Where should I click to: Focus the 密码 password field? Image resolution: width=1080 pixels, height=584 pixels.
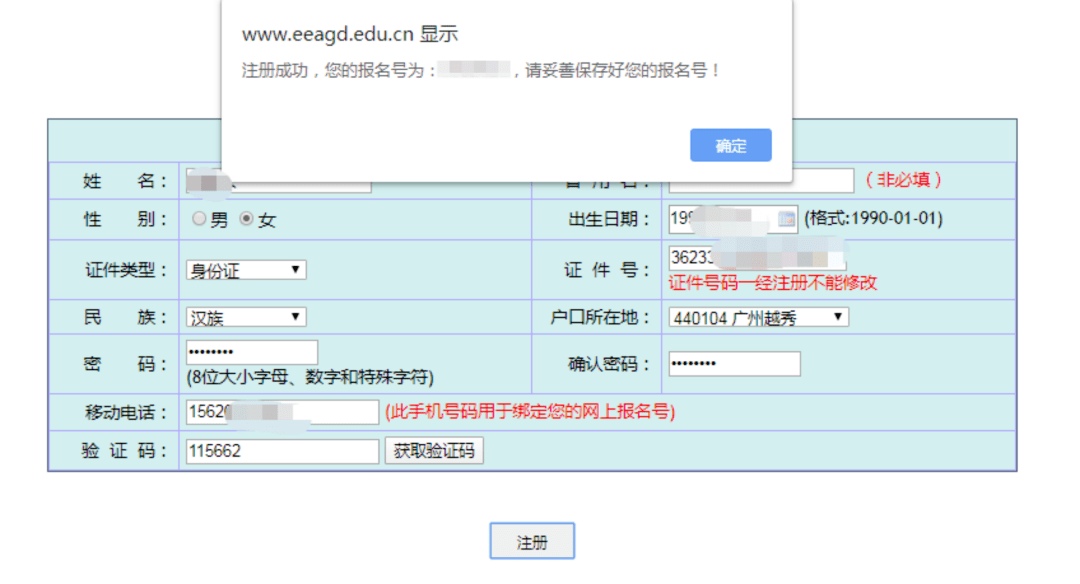252,353
